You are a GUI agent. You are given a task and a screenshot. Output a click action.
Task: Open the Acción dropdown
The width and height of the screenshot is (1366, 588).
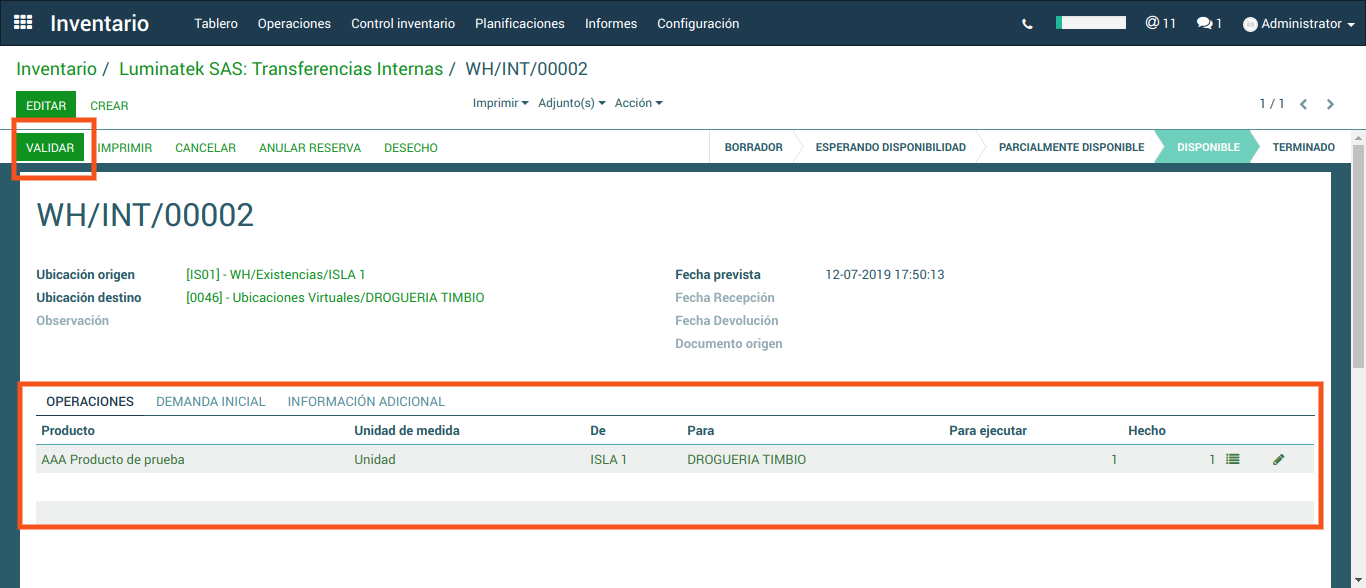638,103
